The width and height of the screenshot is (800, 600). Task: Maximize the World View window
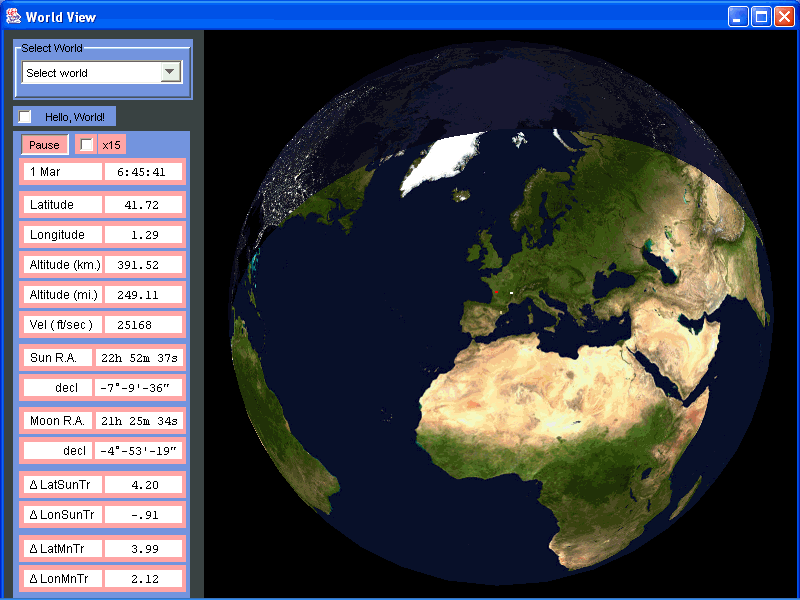[x=761, y=16]
